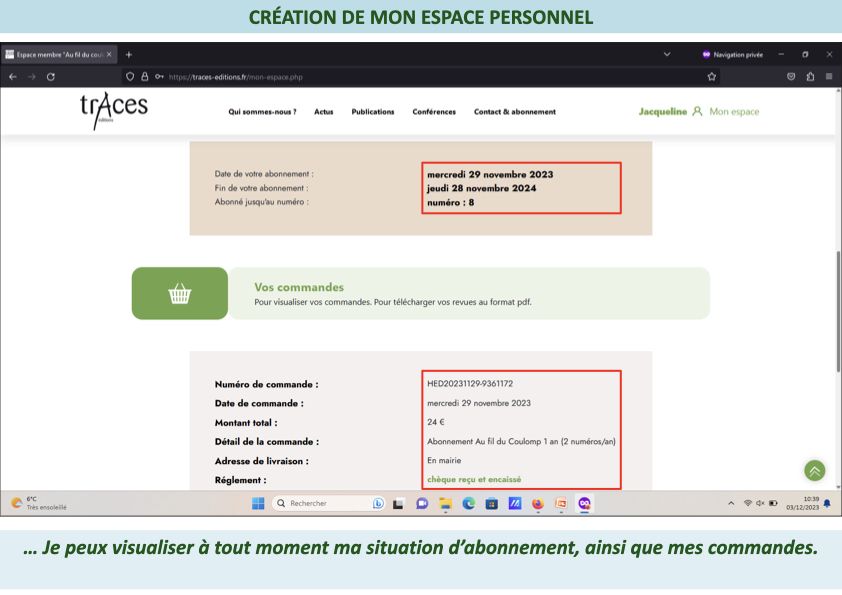Open PowerPoint from the taskbar
Screen dimensions: 842x595
pyautogui.click(x=561, y=503)
